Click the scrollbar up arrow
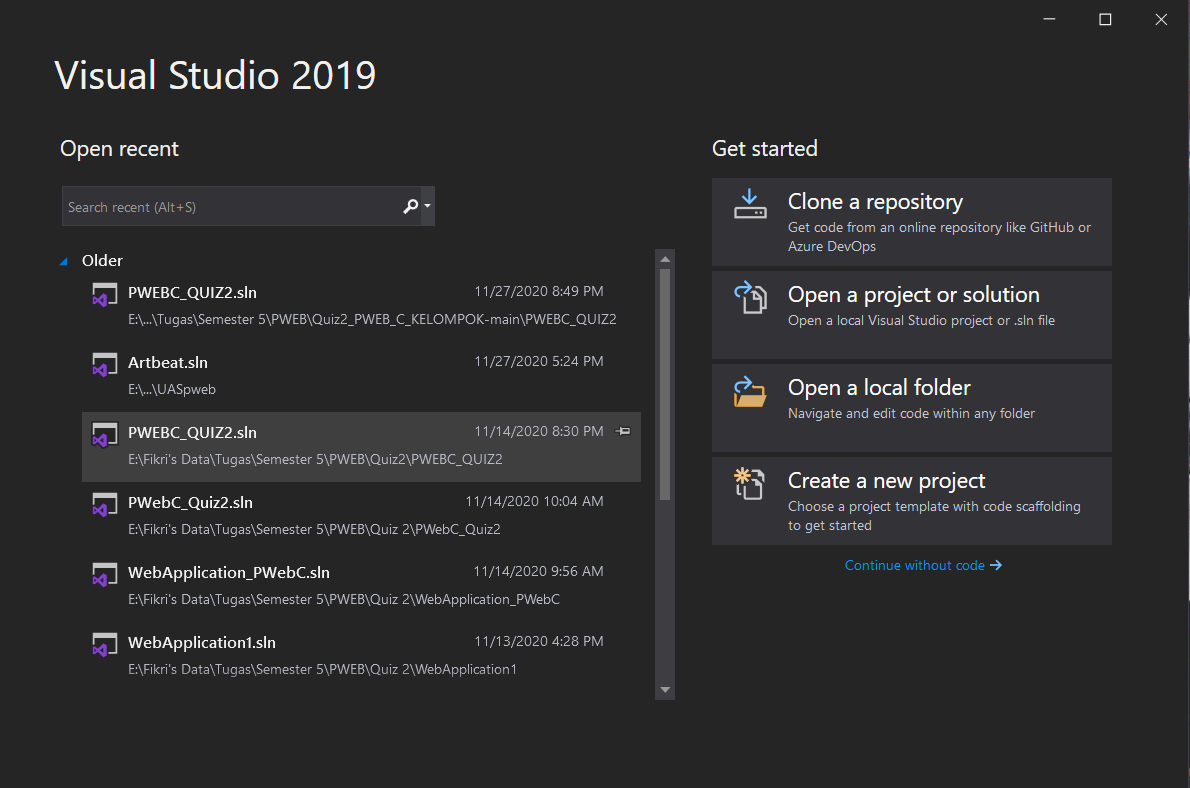Viewport: 1190px width, 788px height. [665, 259]
